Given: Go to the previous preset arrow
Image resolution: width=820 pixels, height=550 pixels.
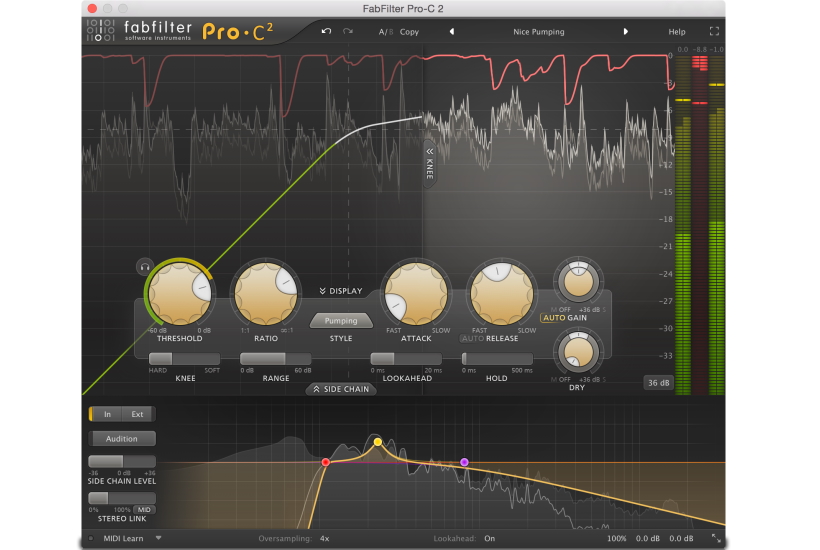Looking at the screenshot, I should [x=452, y=31].
